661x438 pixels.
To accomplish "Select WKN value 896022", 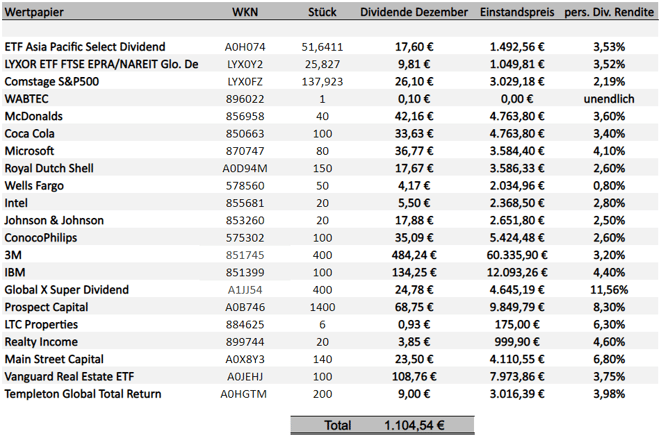I will (x=245, y=99).
